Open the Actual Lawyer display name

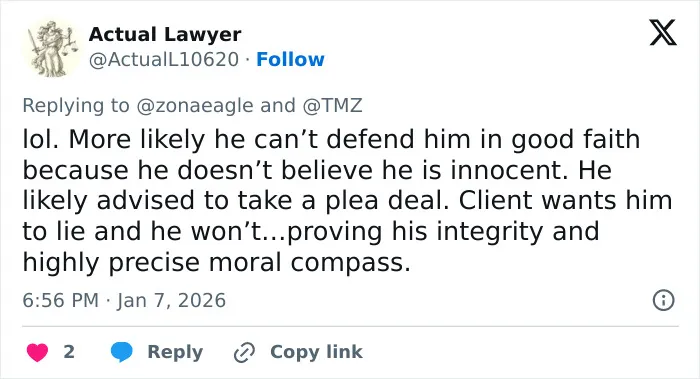165,34
